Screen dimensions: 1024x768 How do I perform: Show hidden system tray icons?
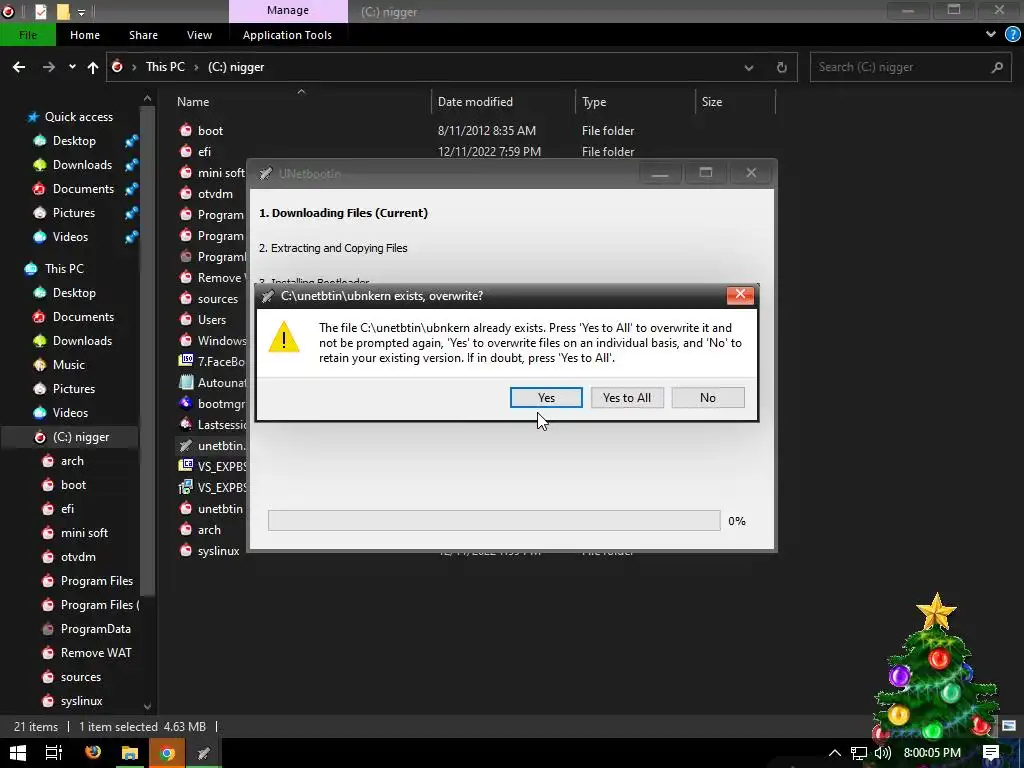(835, 753)
